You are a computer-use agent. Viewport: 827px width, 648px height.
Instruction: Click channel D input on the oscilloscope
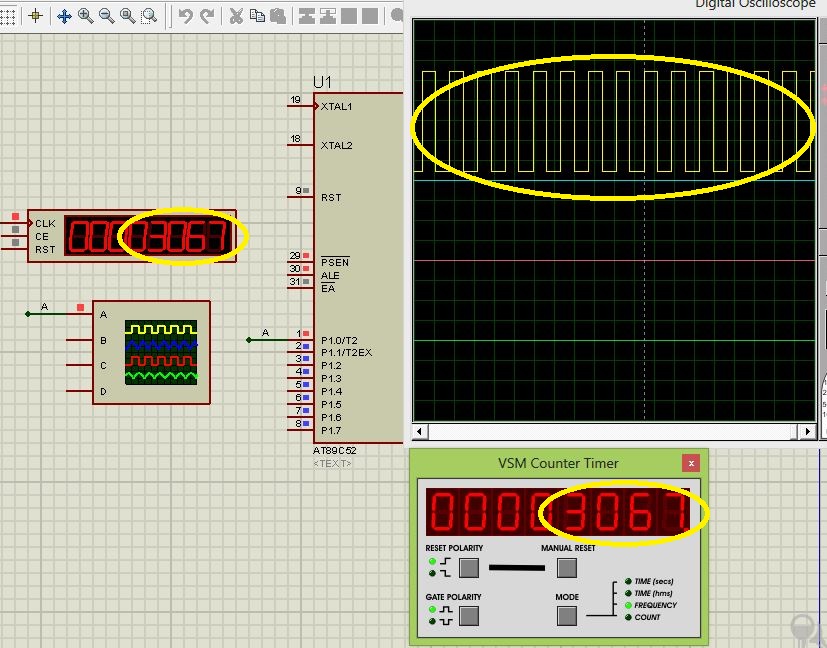pos(103,392)
